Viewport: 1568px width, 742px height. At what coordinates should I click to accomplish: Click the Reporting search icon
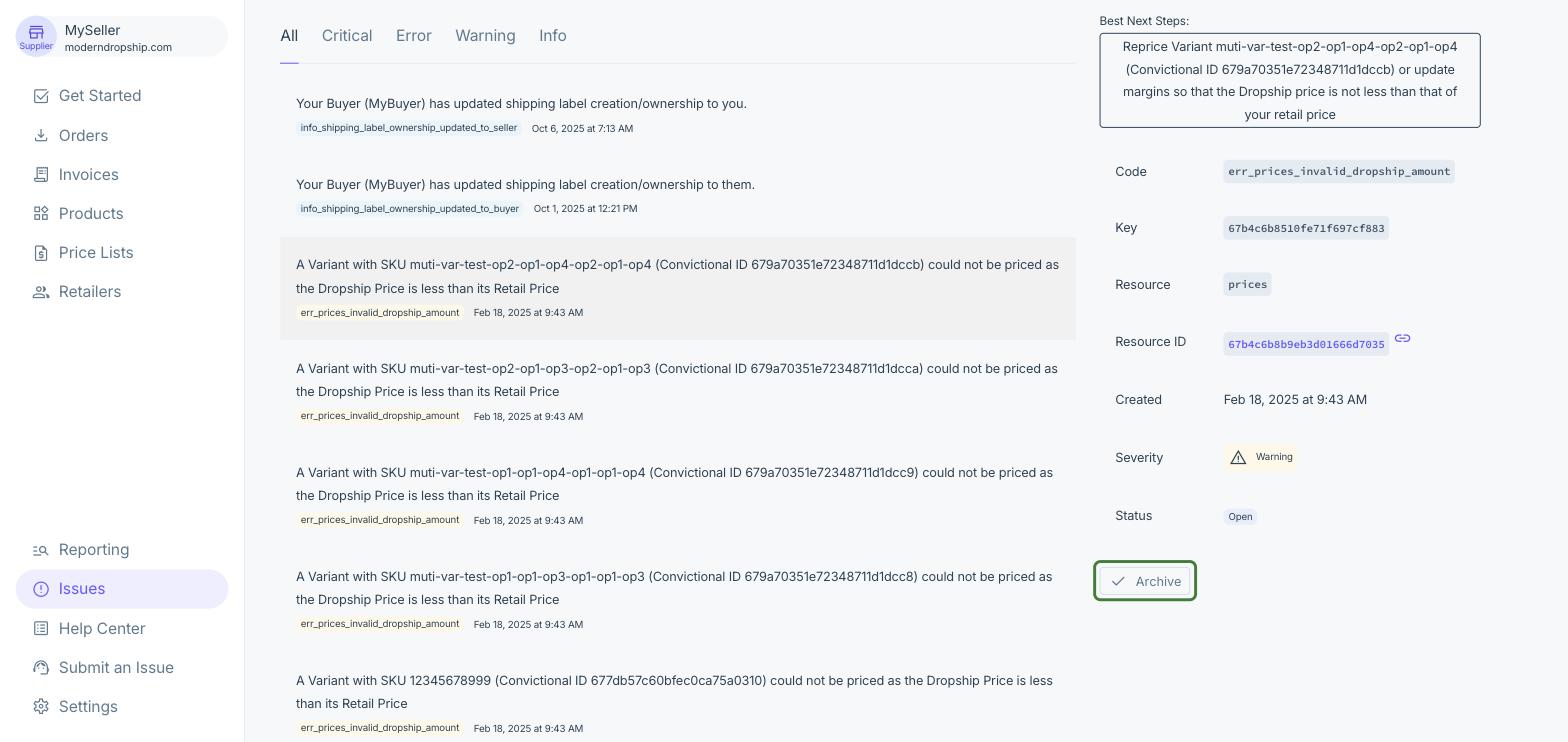click(x=41, y=550)
